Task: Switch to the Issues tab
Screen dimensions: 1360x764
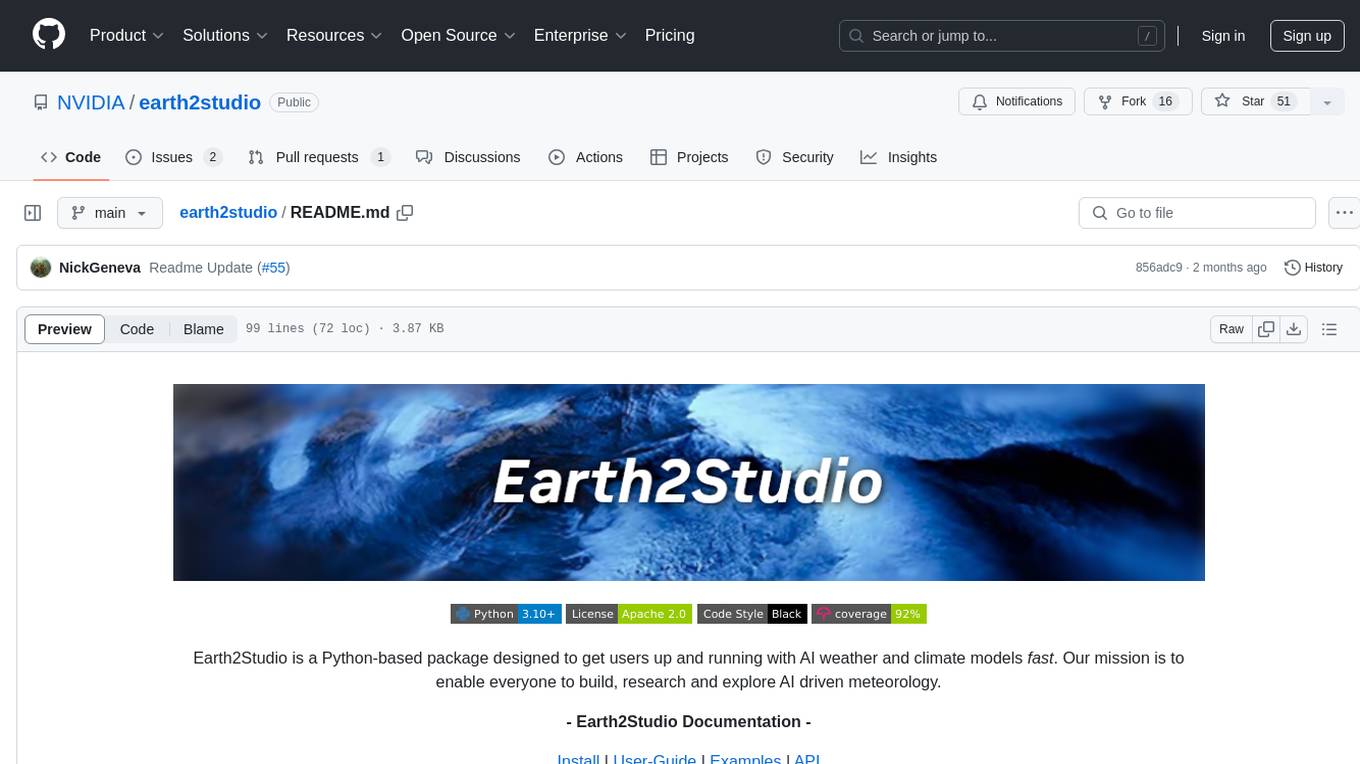Action: click(173, 157)
